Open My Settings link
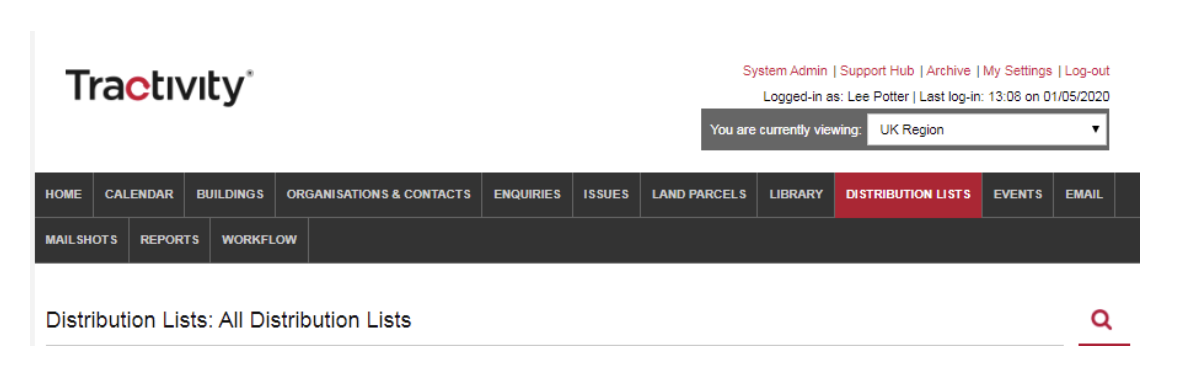Screen dimensions: 1182x382 tap(1017, 71)
